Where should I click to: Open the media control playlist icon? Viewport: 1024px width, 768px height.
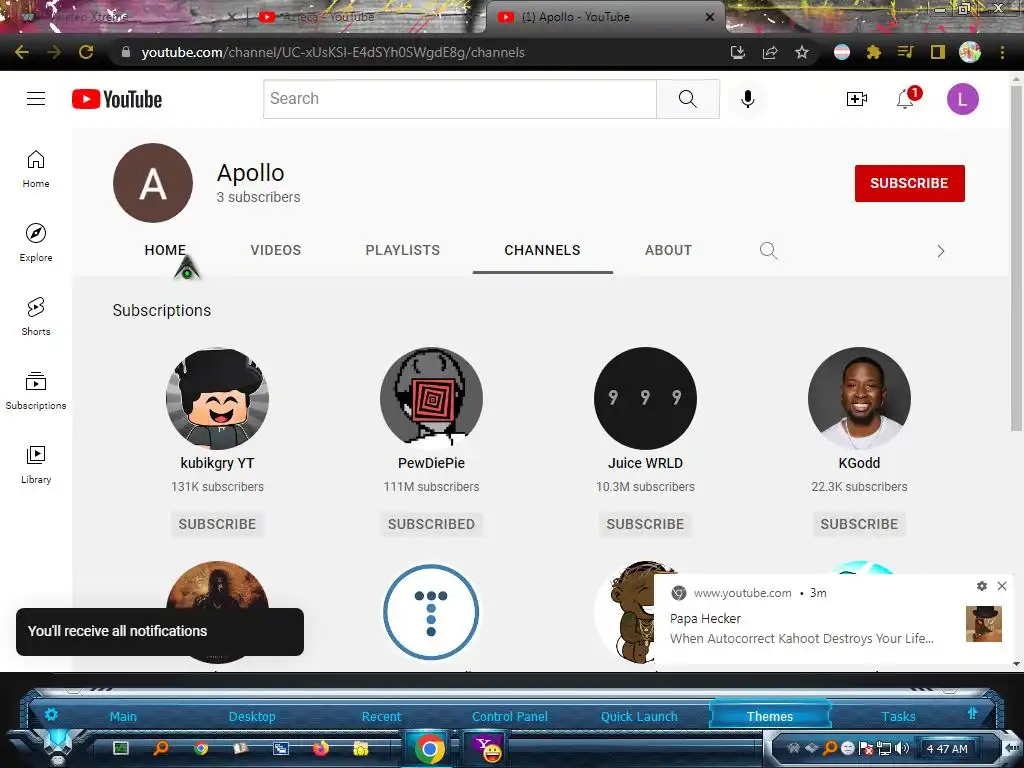tap(905, 52)
